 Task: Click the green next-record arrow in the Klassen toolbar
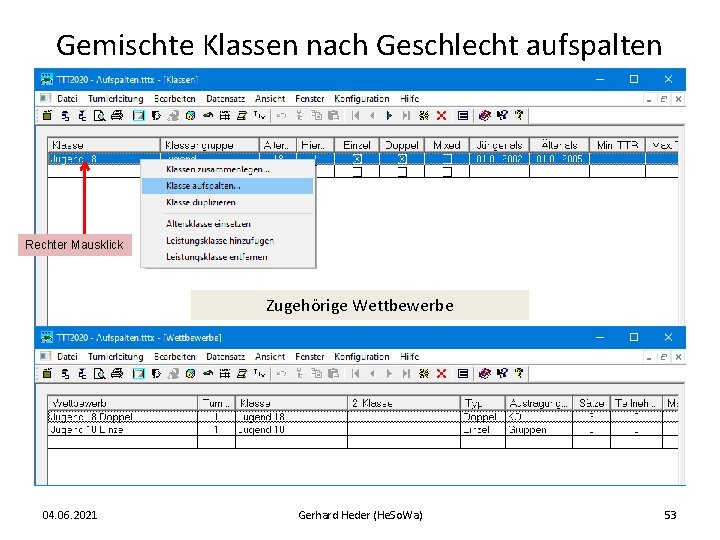389,116
